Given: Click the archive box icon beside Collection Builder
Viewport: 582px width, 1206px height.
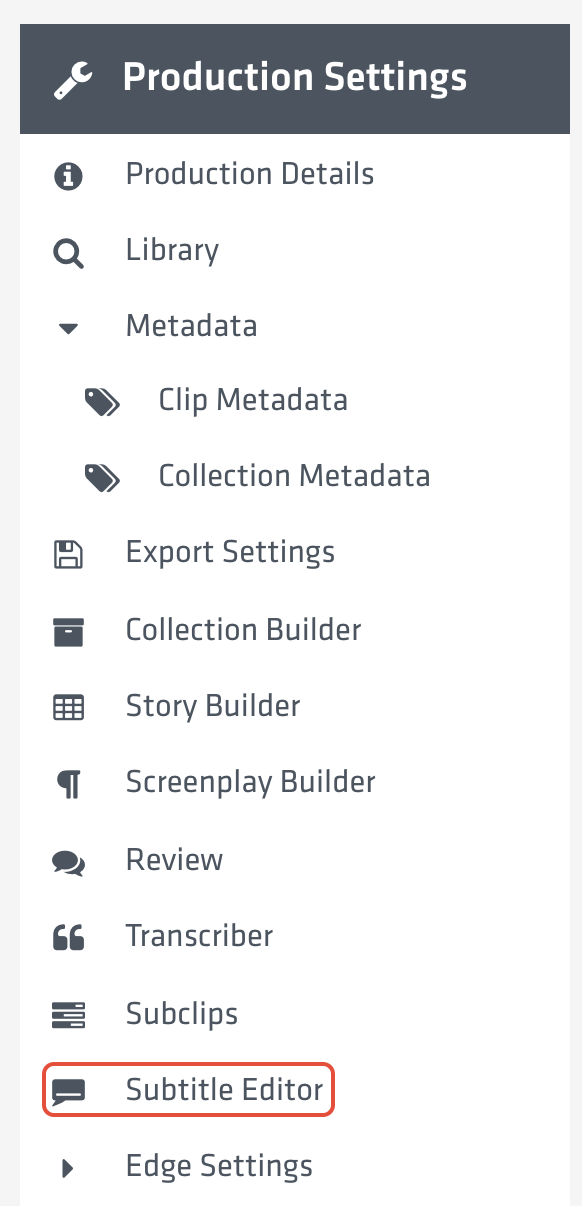Looking at the screenshot, I should pyautogui.click(x=68, y=630).
